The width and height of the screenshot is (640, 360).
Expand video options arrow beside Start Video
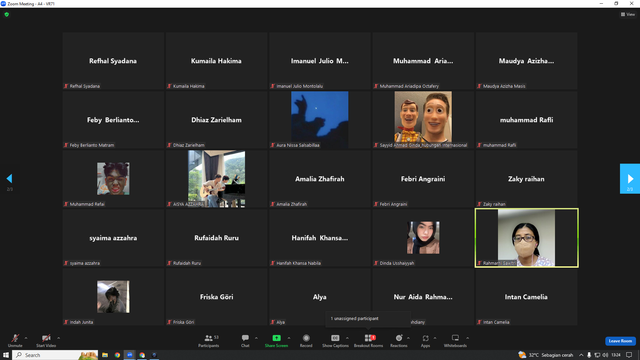[x=58, y=338]
